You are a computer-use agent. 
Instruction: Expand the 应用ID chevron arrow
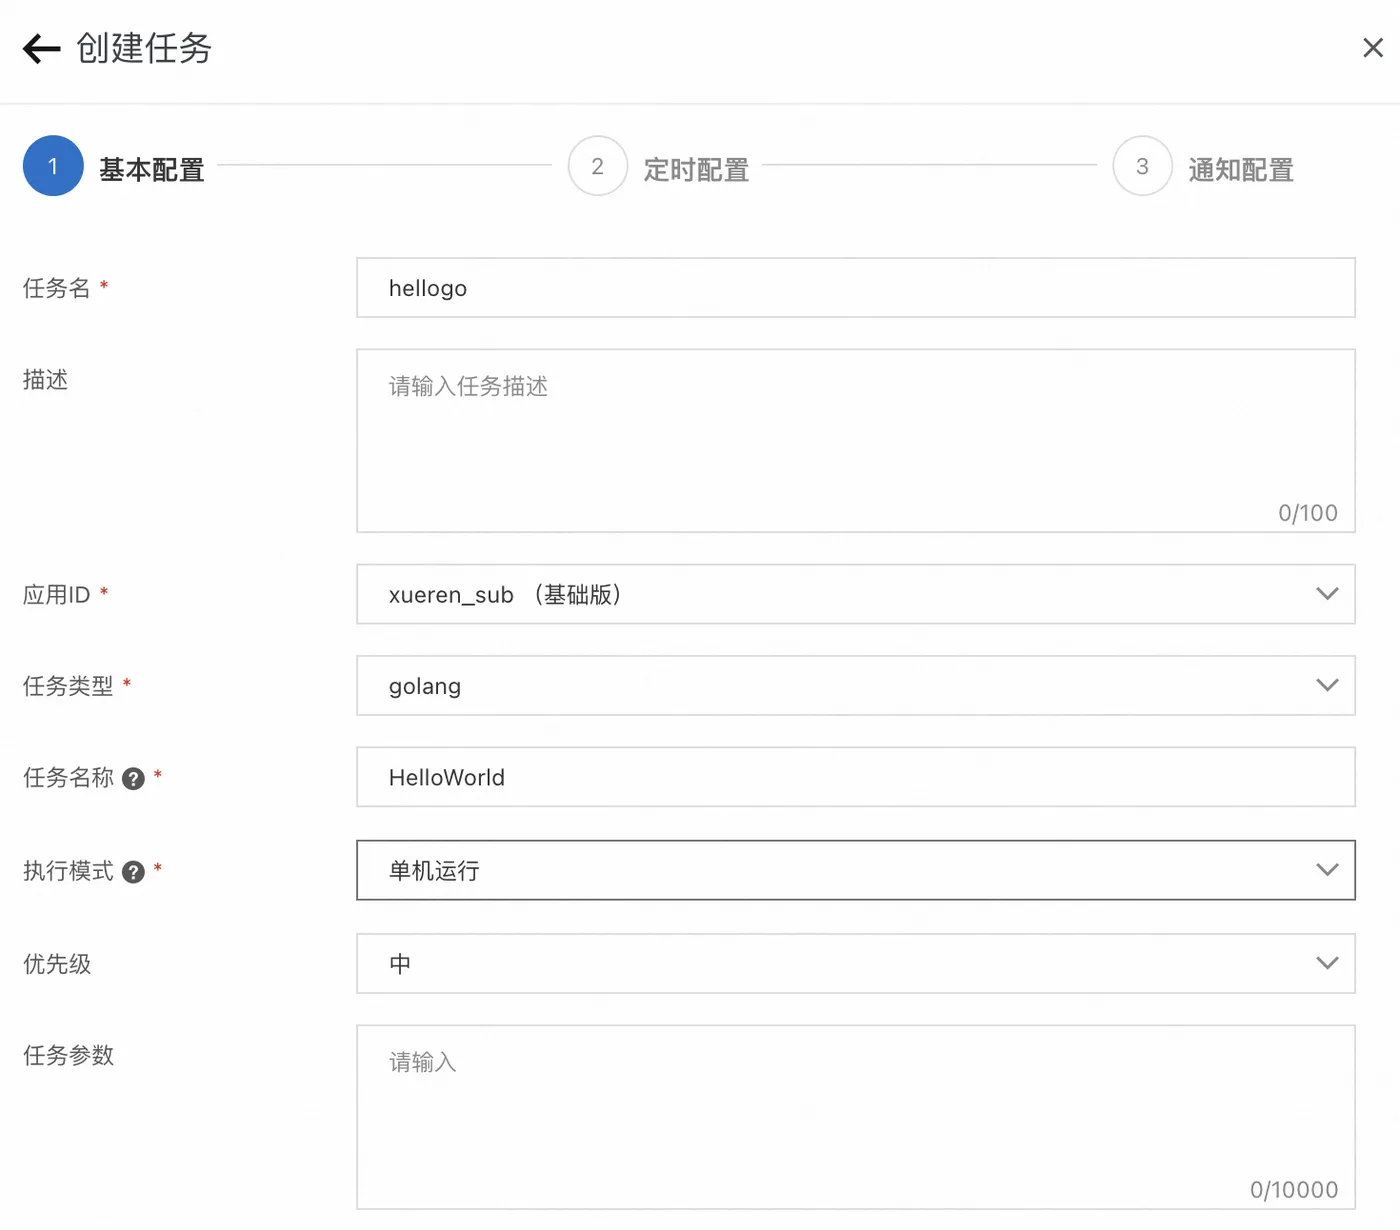[x=1327, y=594]
